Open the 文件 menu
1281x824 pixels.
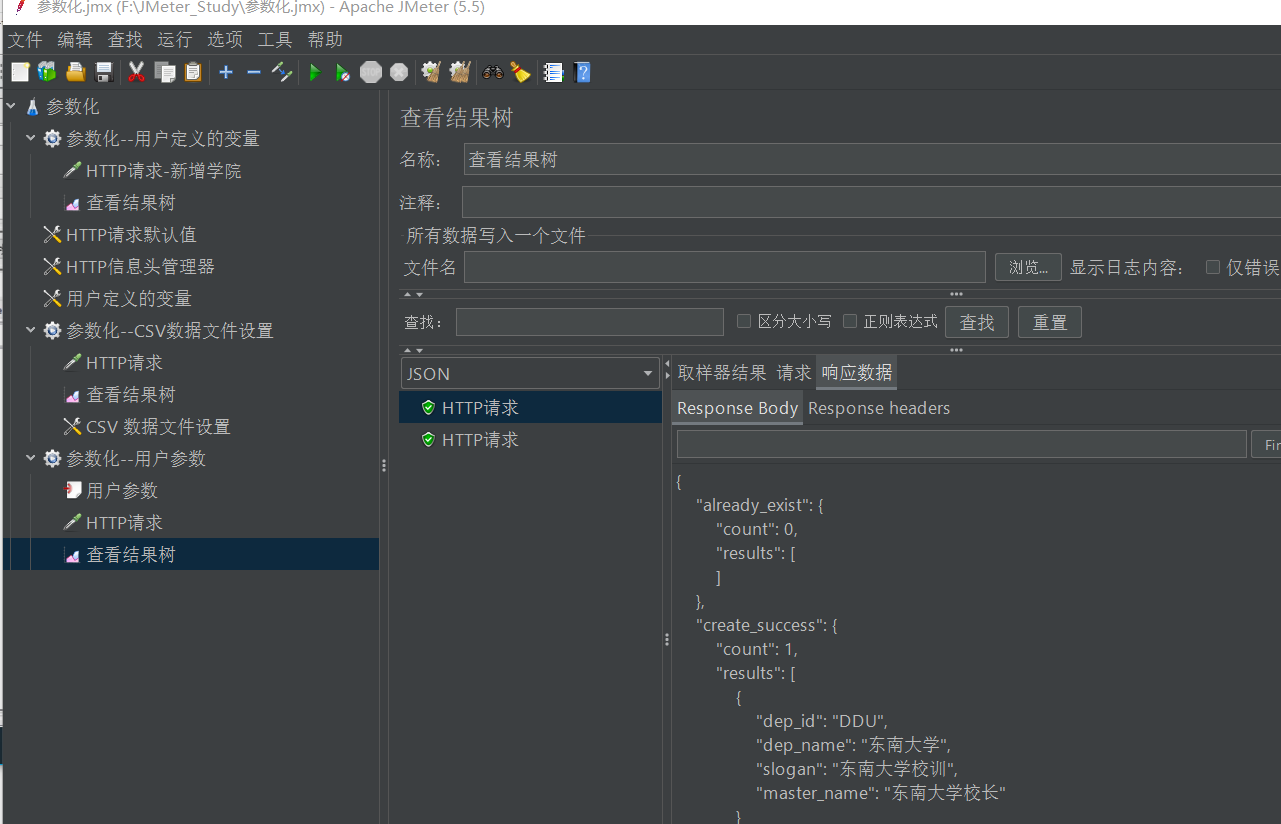(25, 40)
